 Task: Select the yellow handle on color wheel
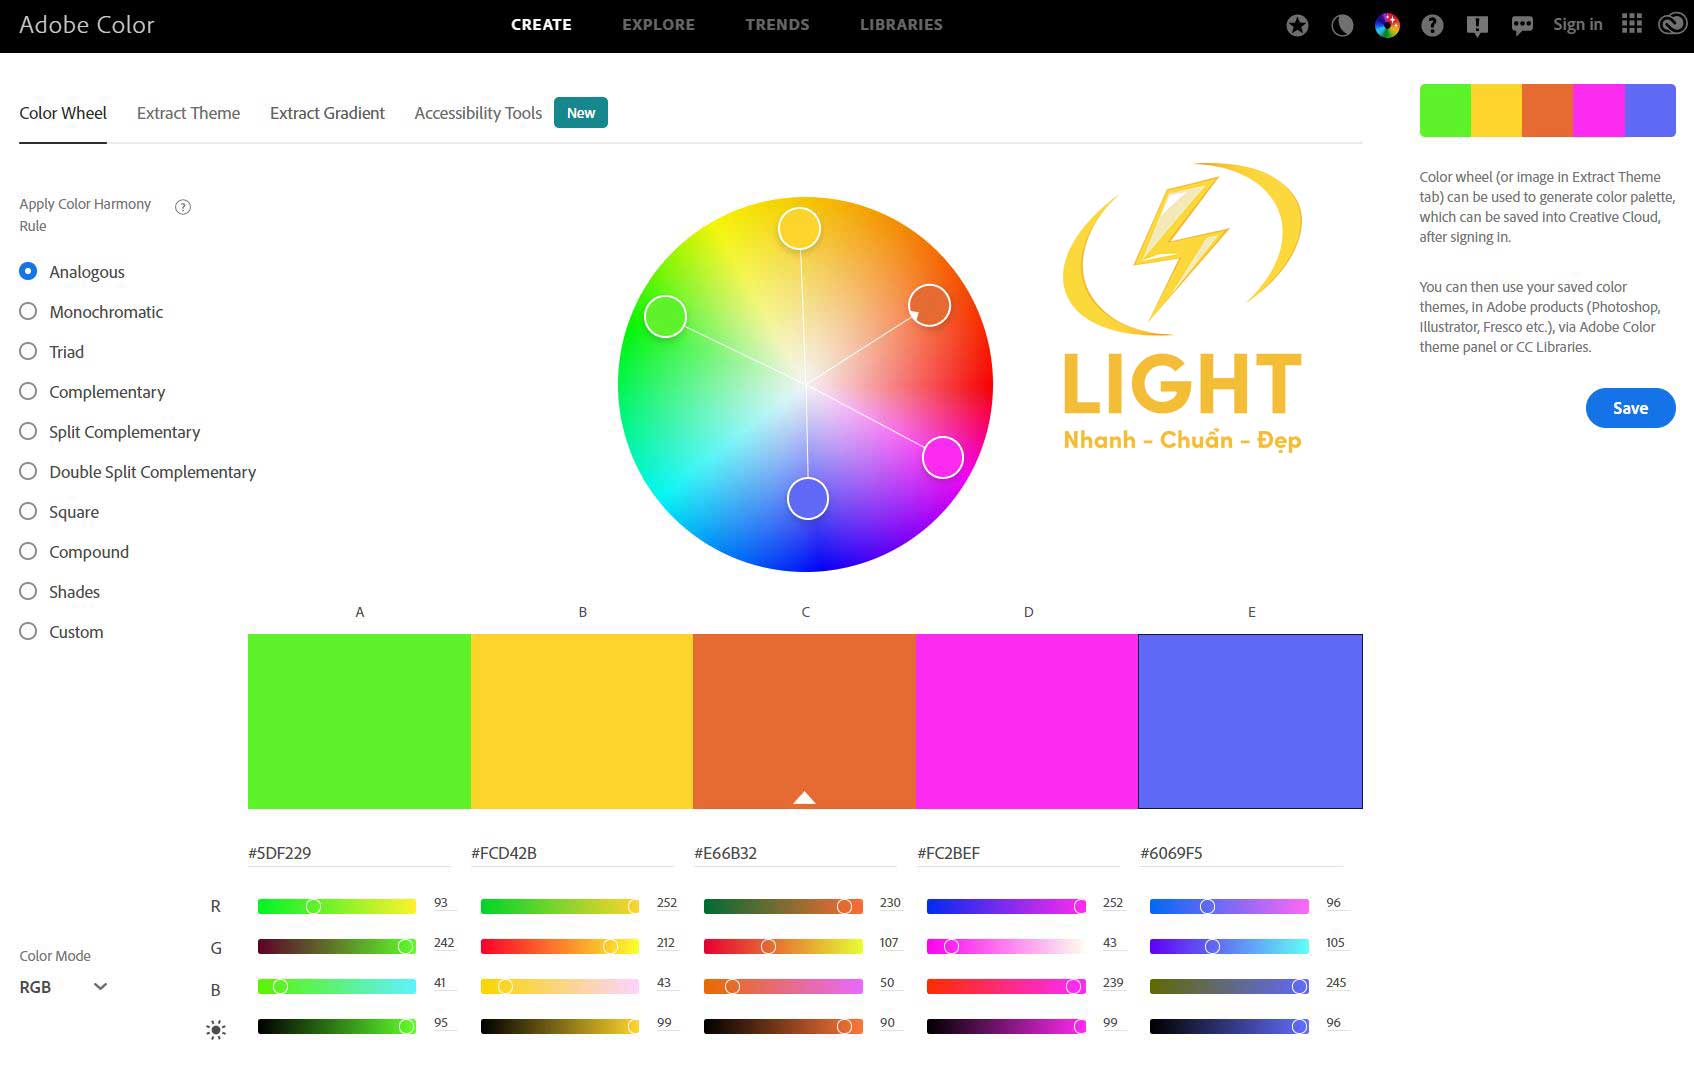tap(800, 229)
